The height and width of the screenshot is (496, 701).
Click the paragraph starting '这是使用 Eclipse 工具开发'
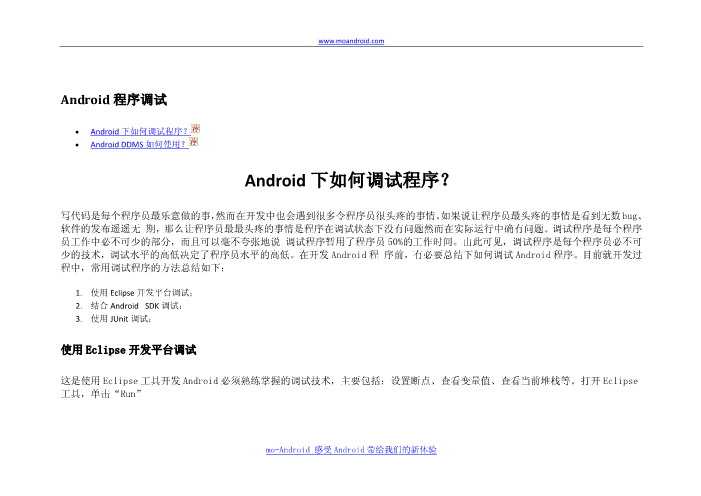pos(350,387)
